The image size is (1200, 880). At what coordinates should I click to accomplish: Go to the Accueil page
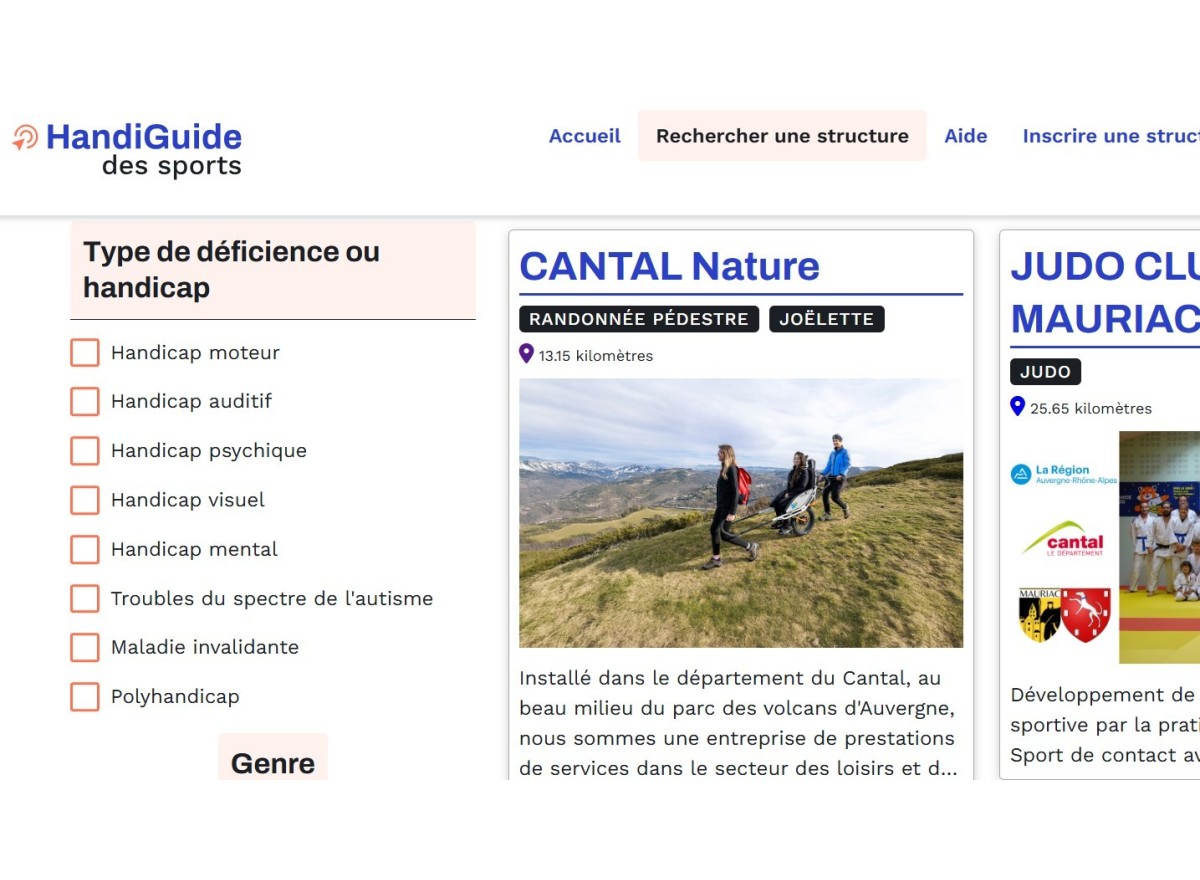tap(584, 136)
